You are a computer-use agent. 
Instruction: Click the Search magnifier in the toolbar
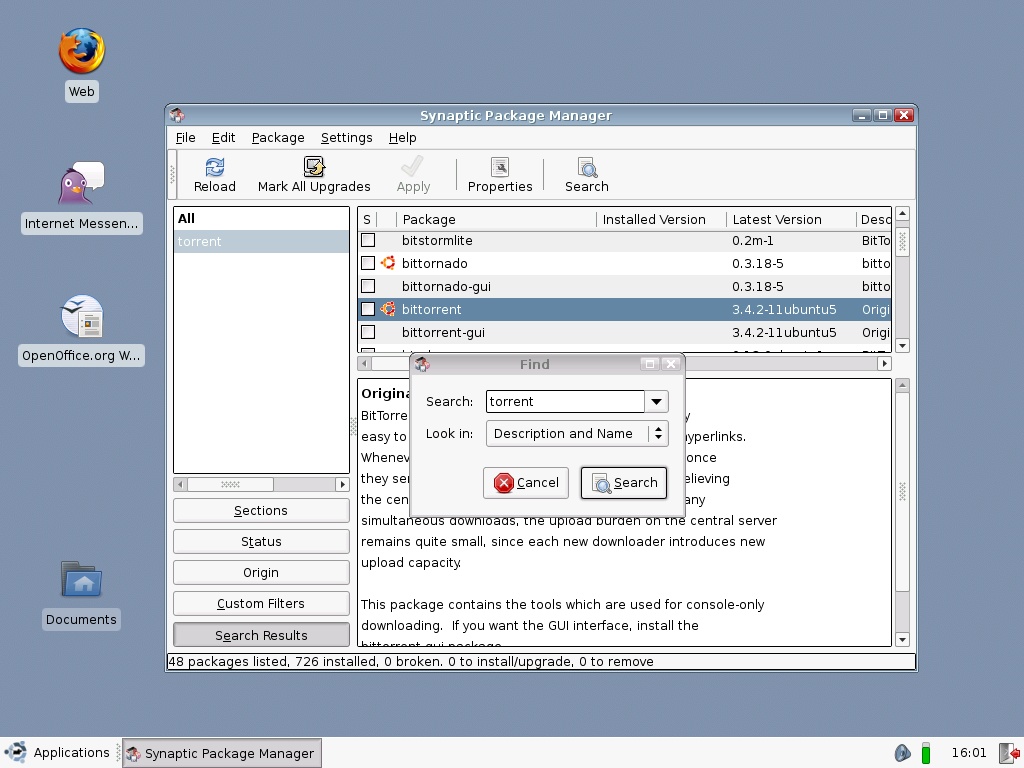587,167
